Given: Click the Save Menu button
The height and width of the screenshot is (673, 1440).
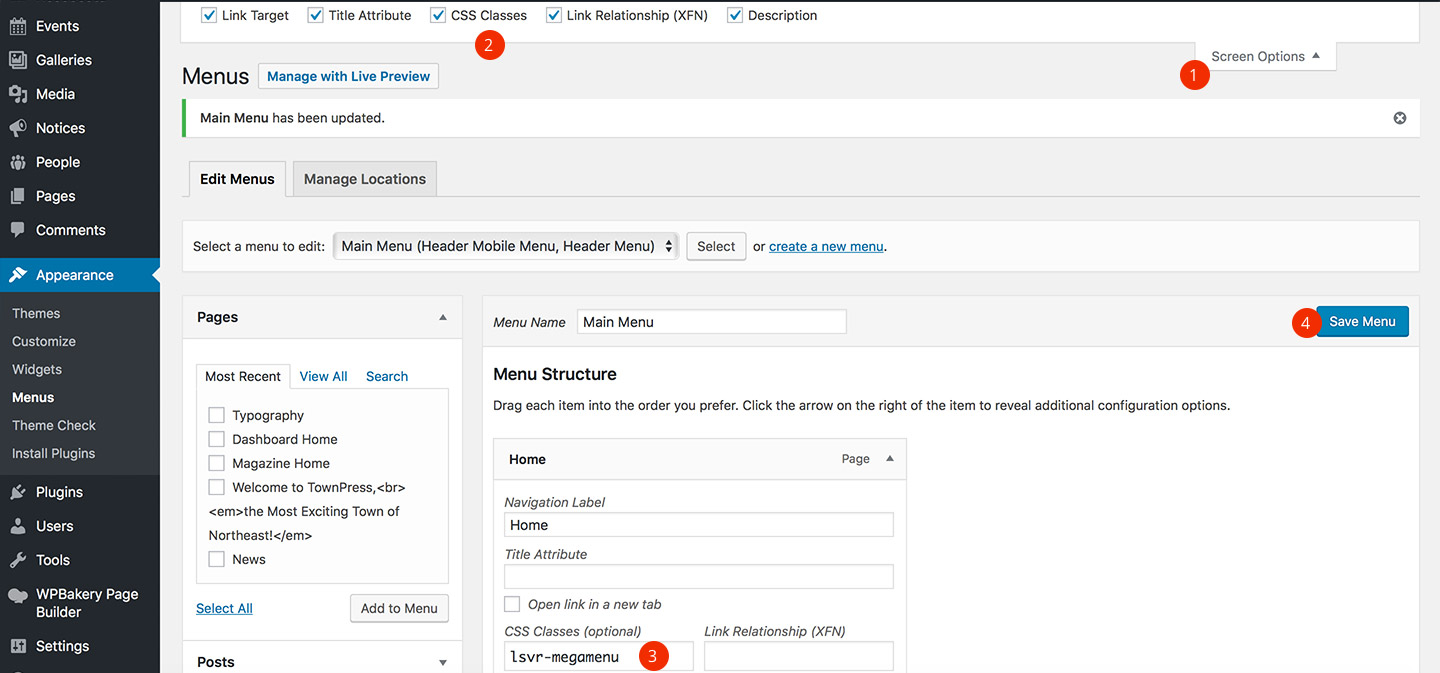Looking at the screenshot, I should coord(1362,322).
